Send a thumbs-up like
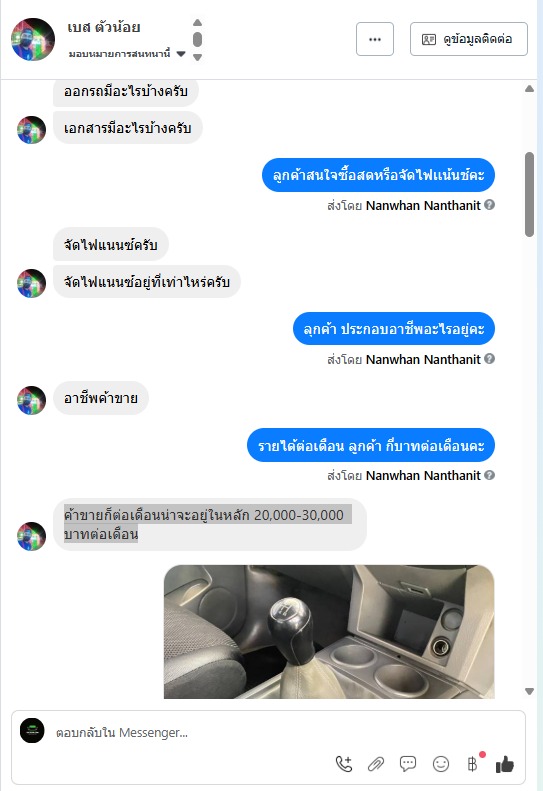Viewport: 543px width, 791px height. pyautogui.click(x=505, y=764)
